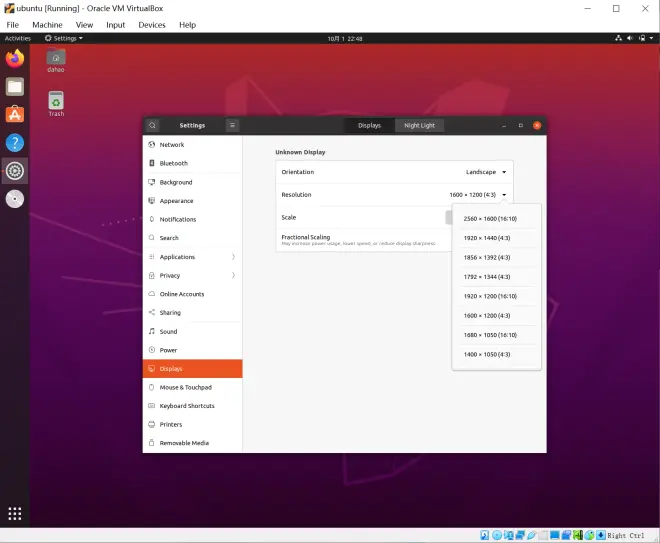Click the VirtualBox keyboard capture arrow icon
This screenshot has height=543, width=660.
tap(601, 535)
